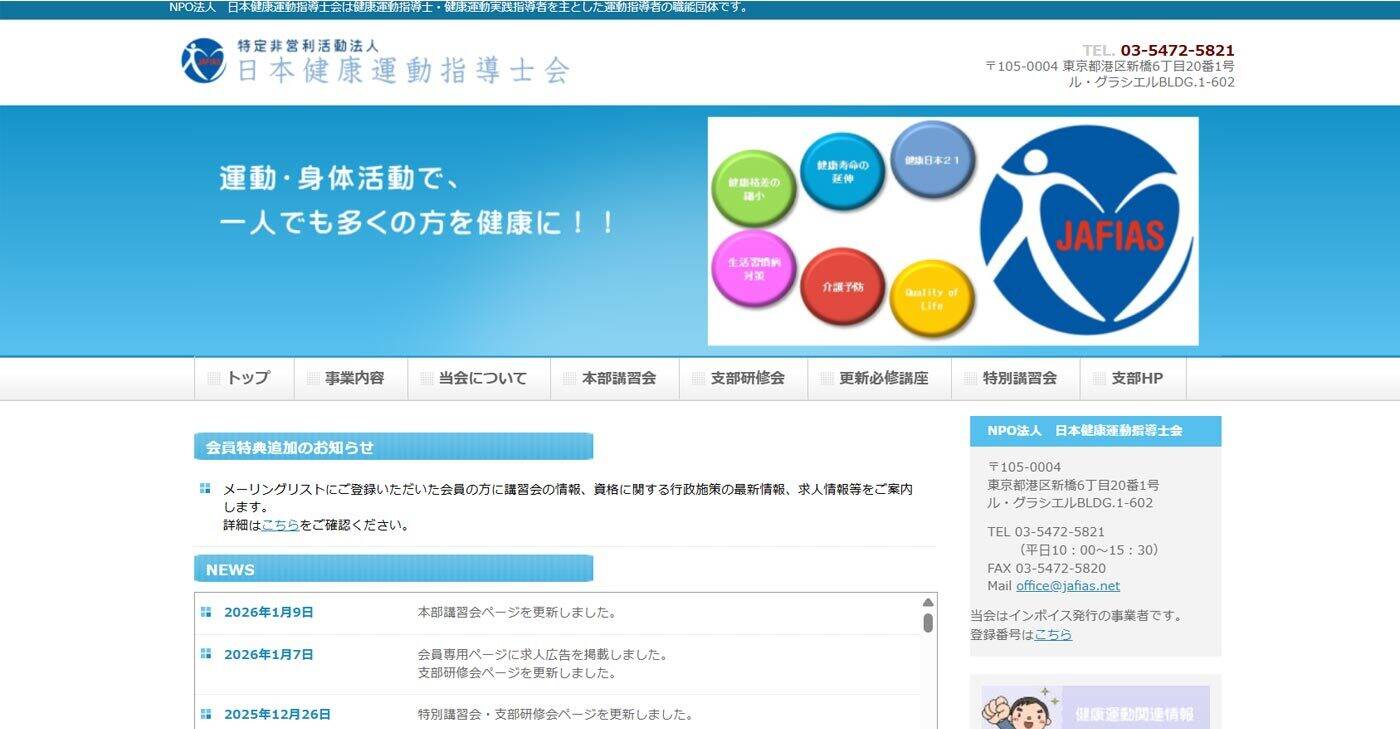Open 特別講習会 from the navigation bar
This screenshot has height=729, width=1400.
coord(1017,378)
